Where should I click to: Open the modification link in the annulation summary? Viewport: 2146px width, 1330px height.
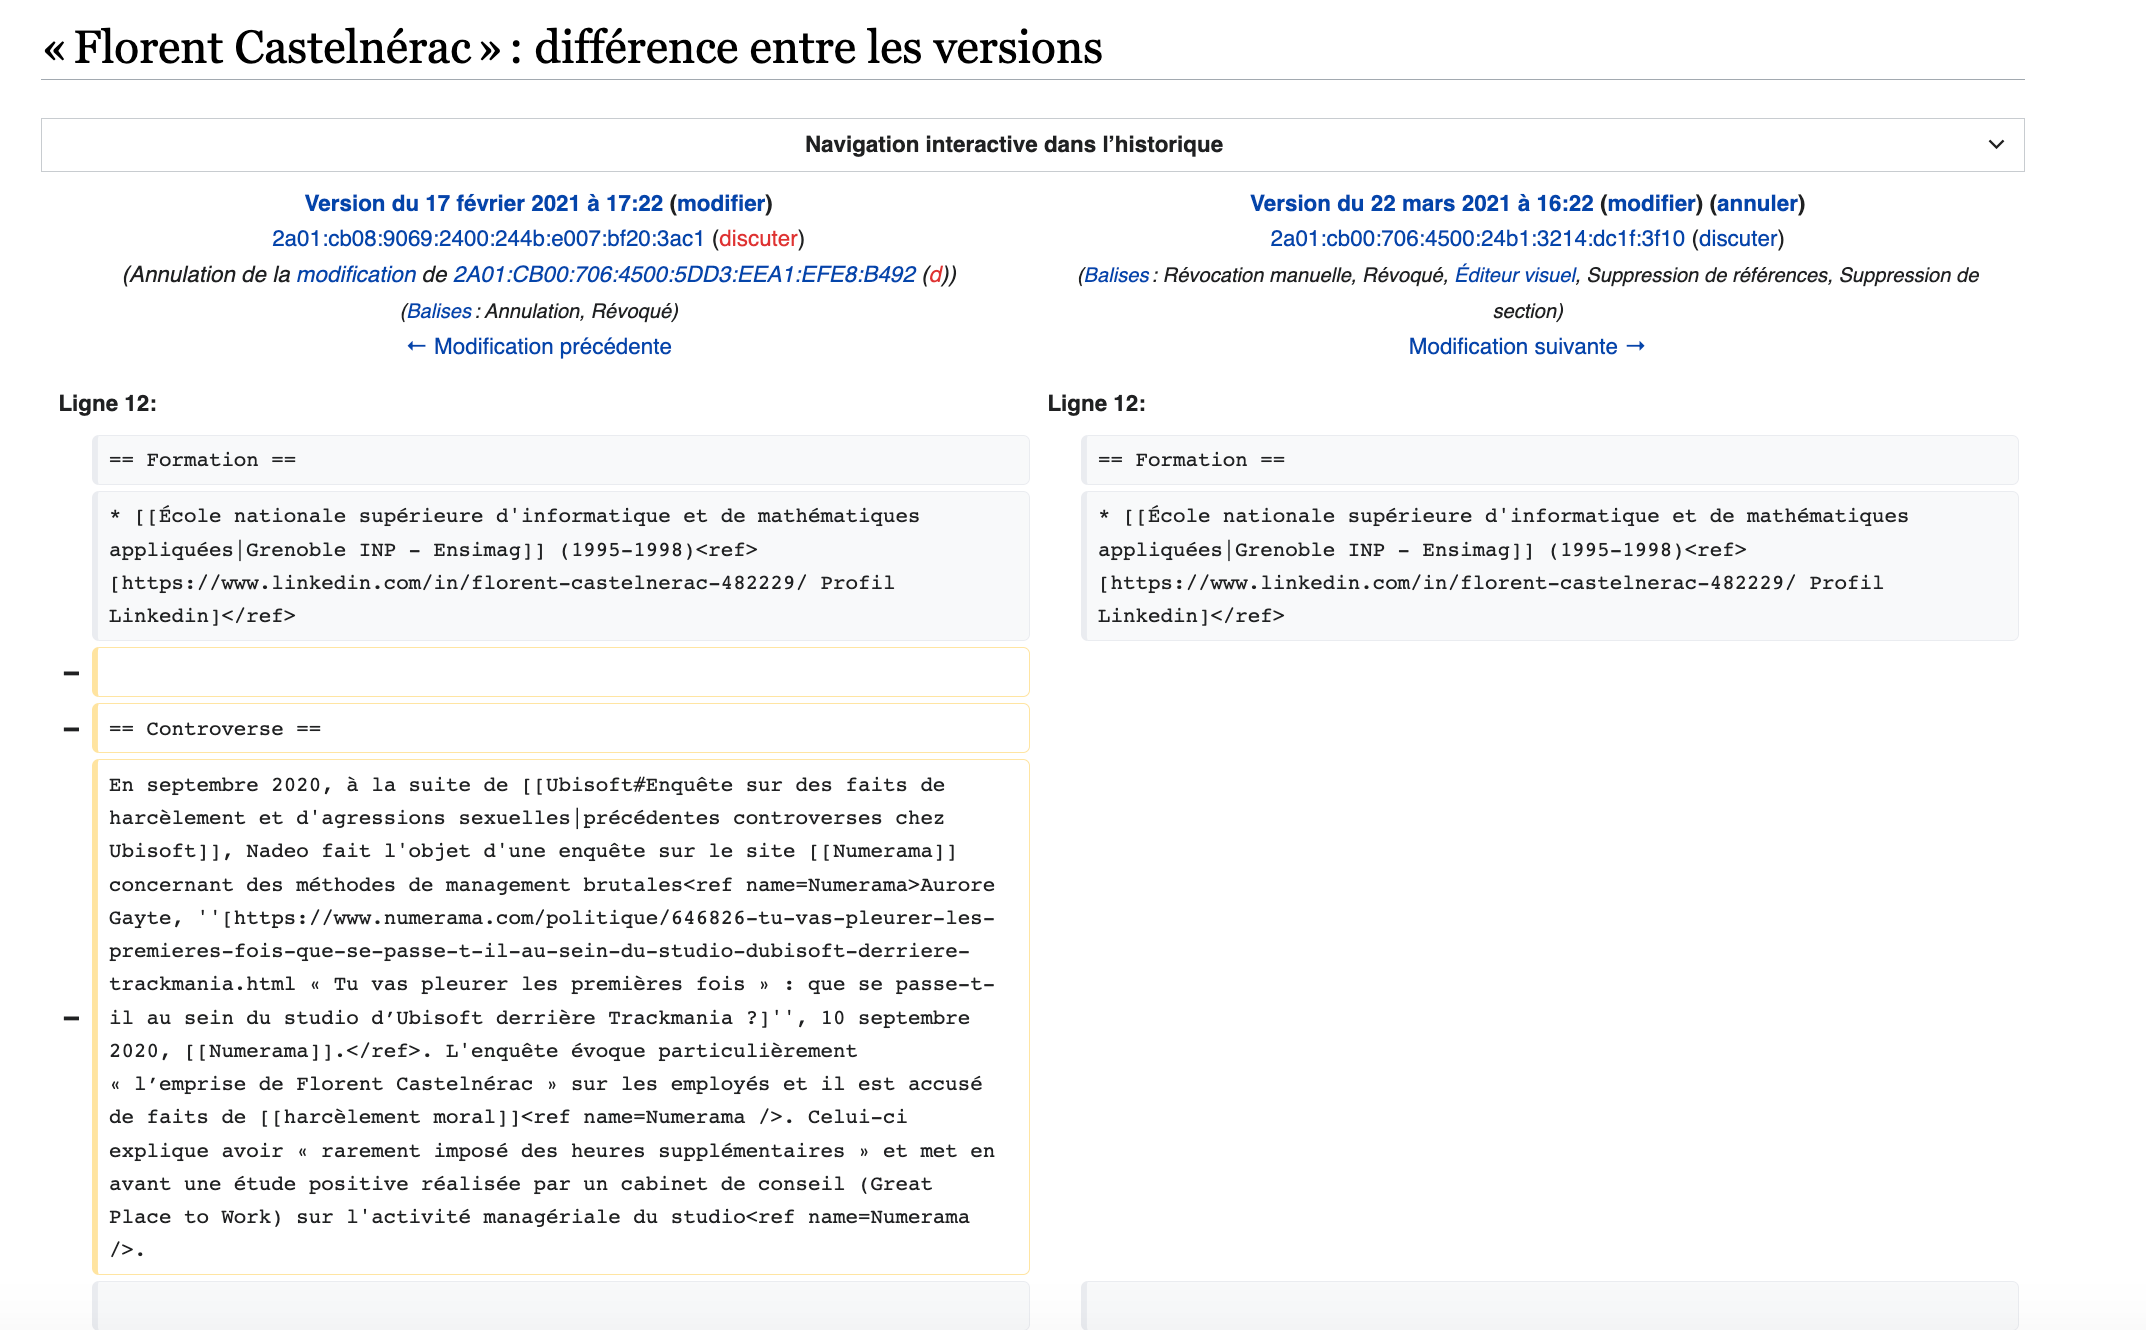[x=356, y=274]
